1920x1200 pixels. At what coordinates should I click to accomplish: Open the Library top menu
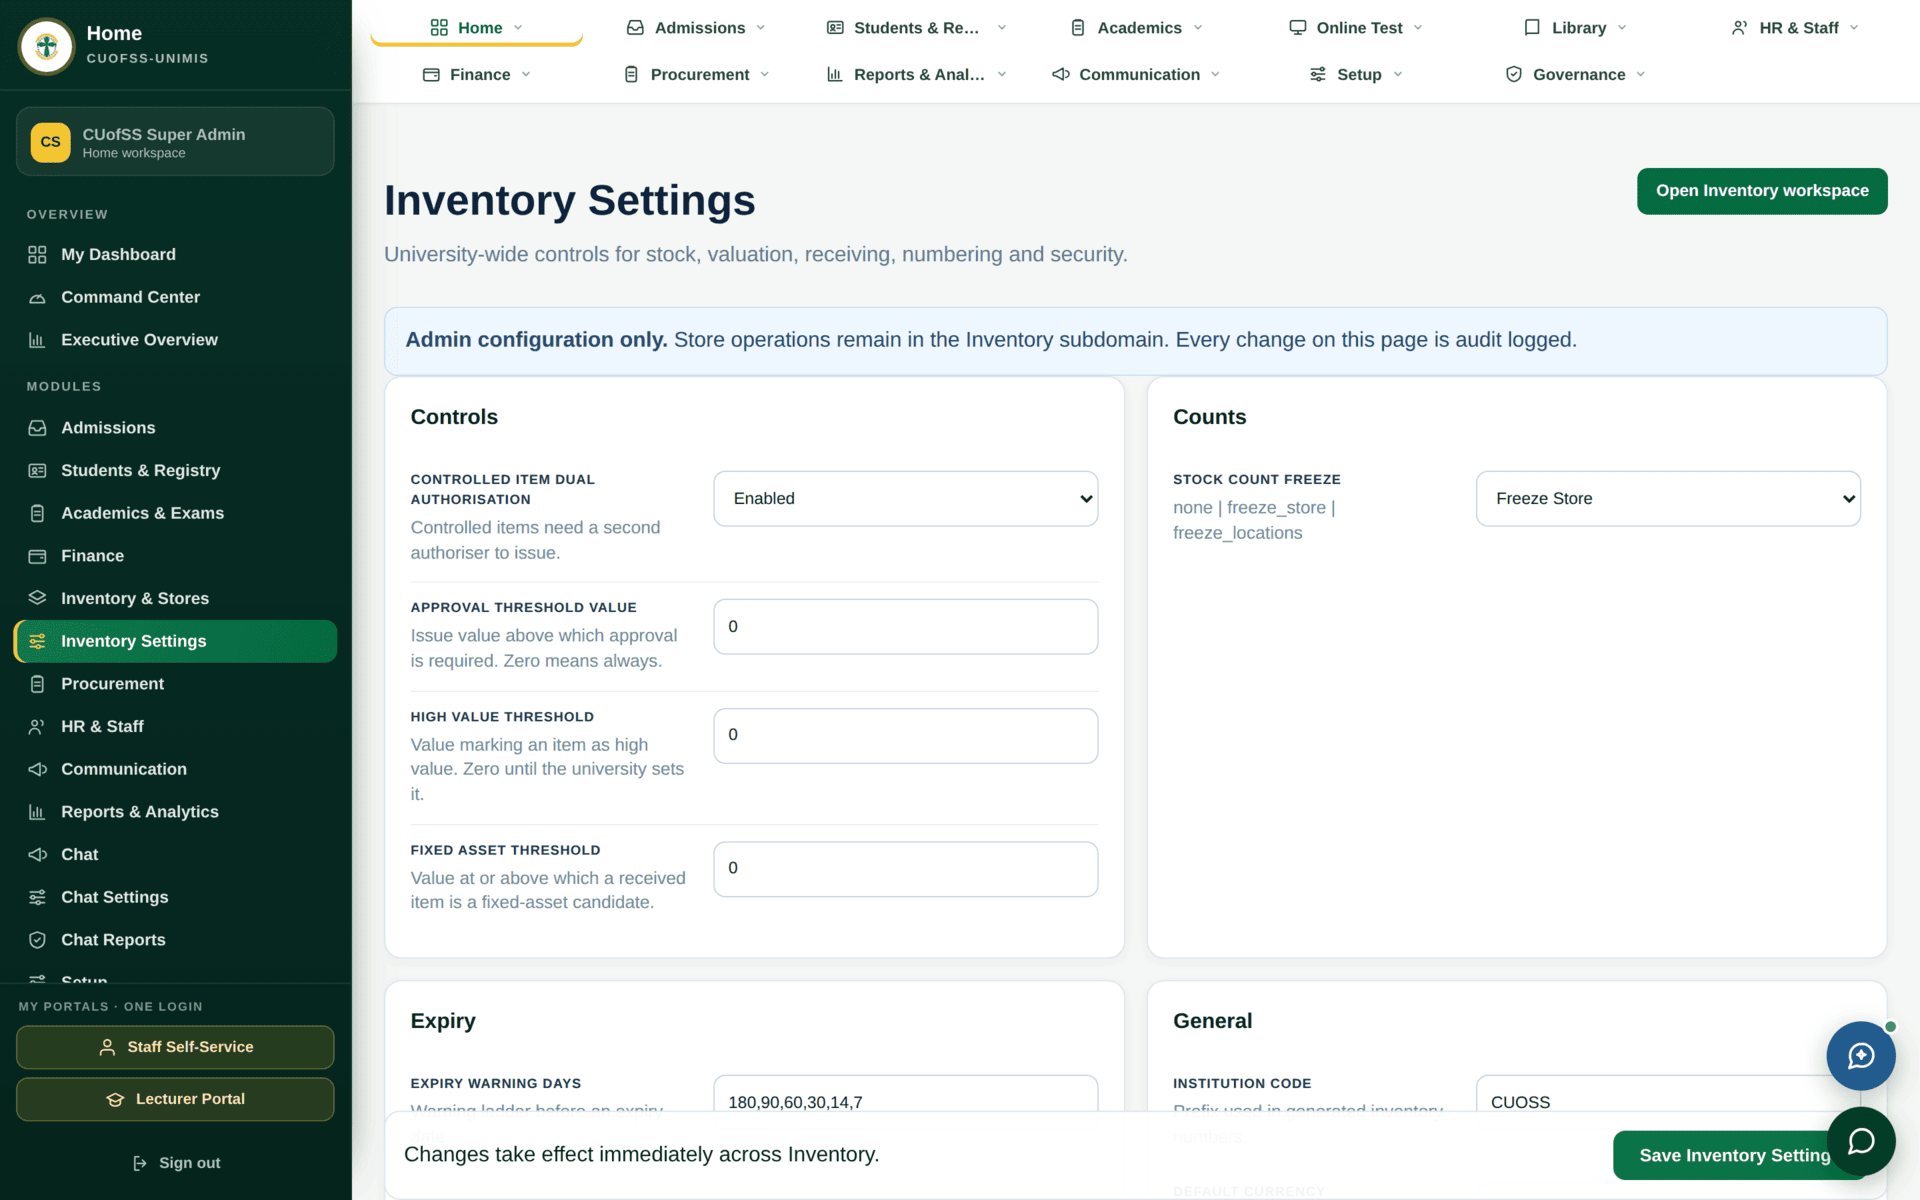[1576, 28]
